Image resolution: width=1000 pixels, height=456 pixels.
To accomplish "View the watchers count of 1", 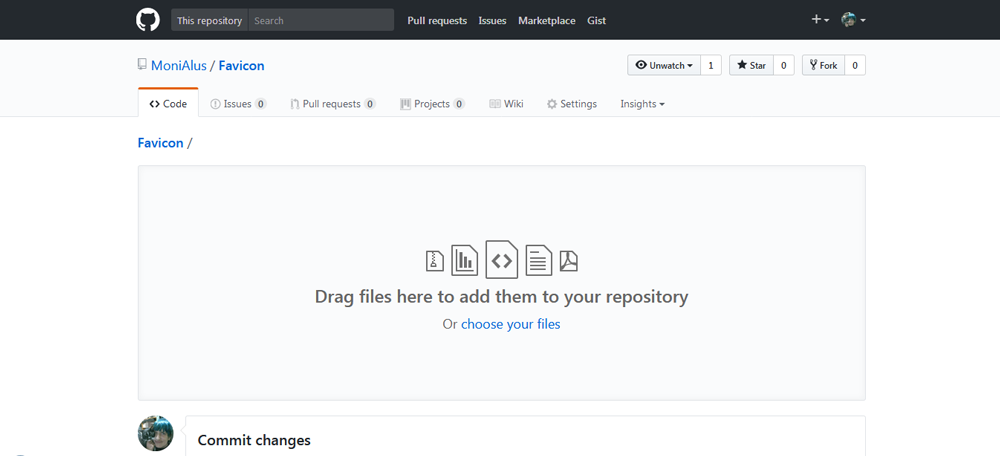I will pyautogui.click(x=710, y=65).
